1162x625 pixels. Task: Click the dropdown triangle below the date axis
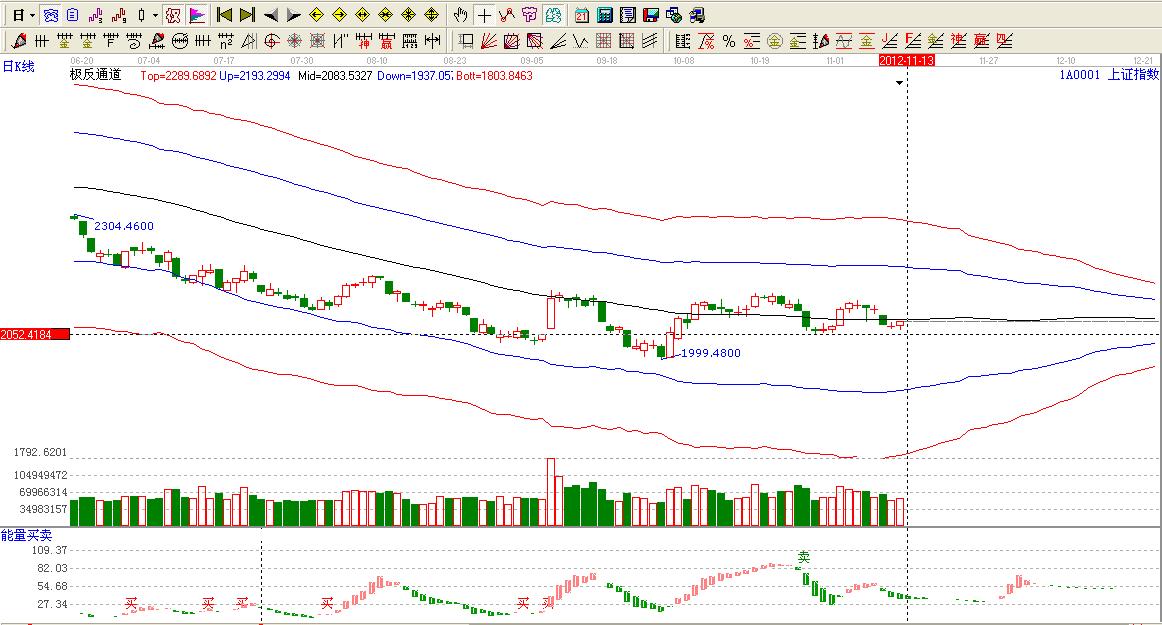[900, 83]
